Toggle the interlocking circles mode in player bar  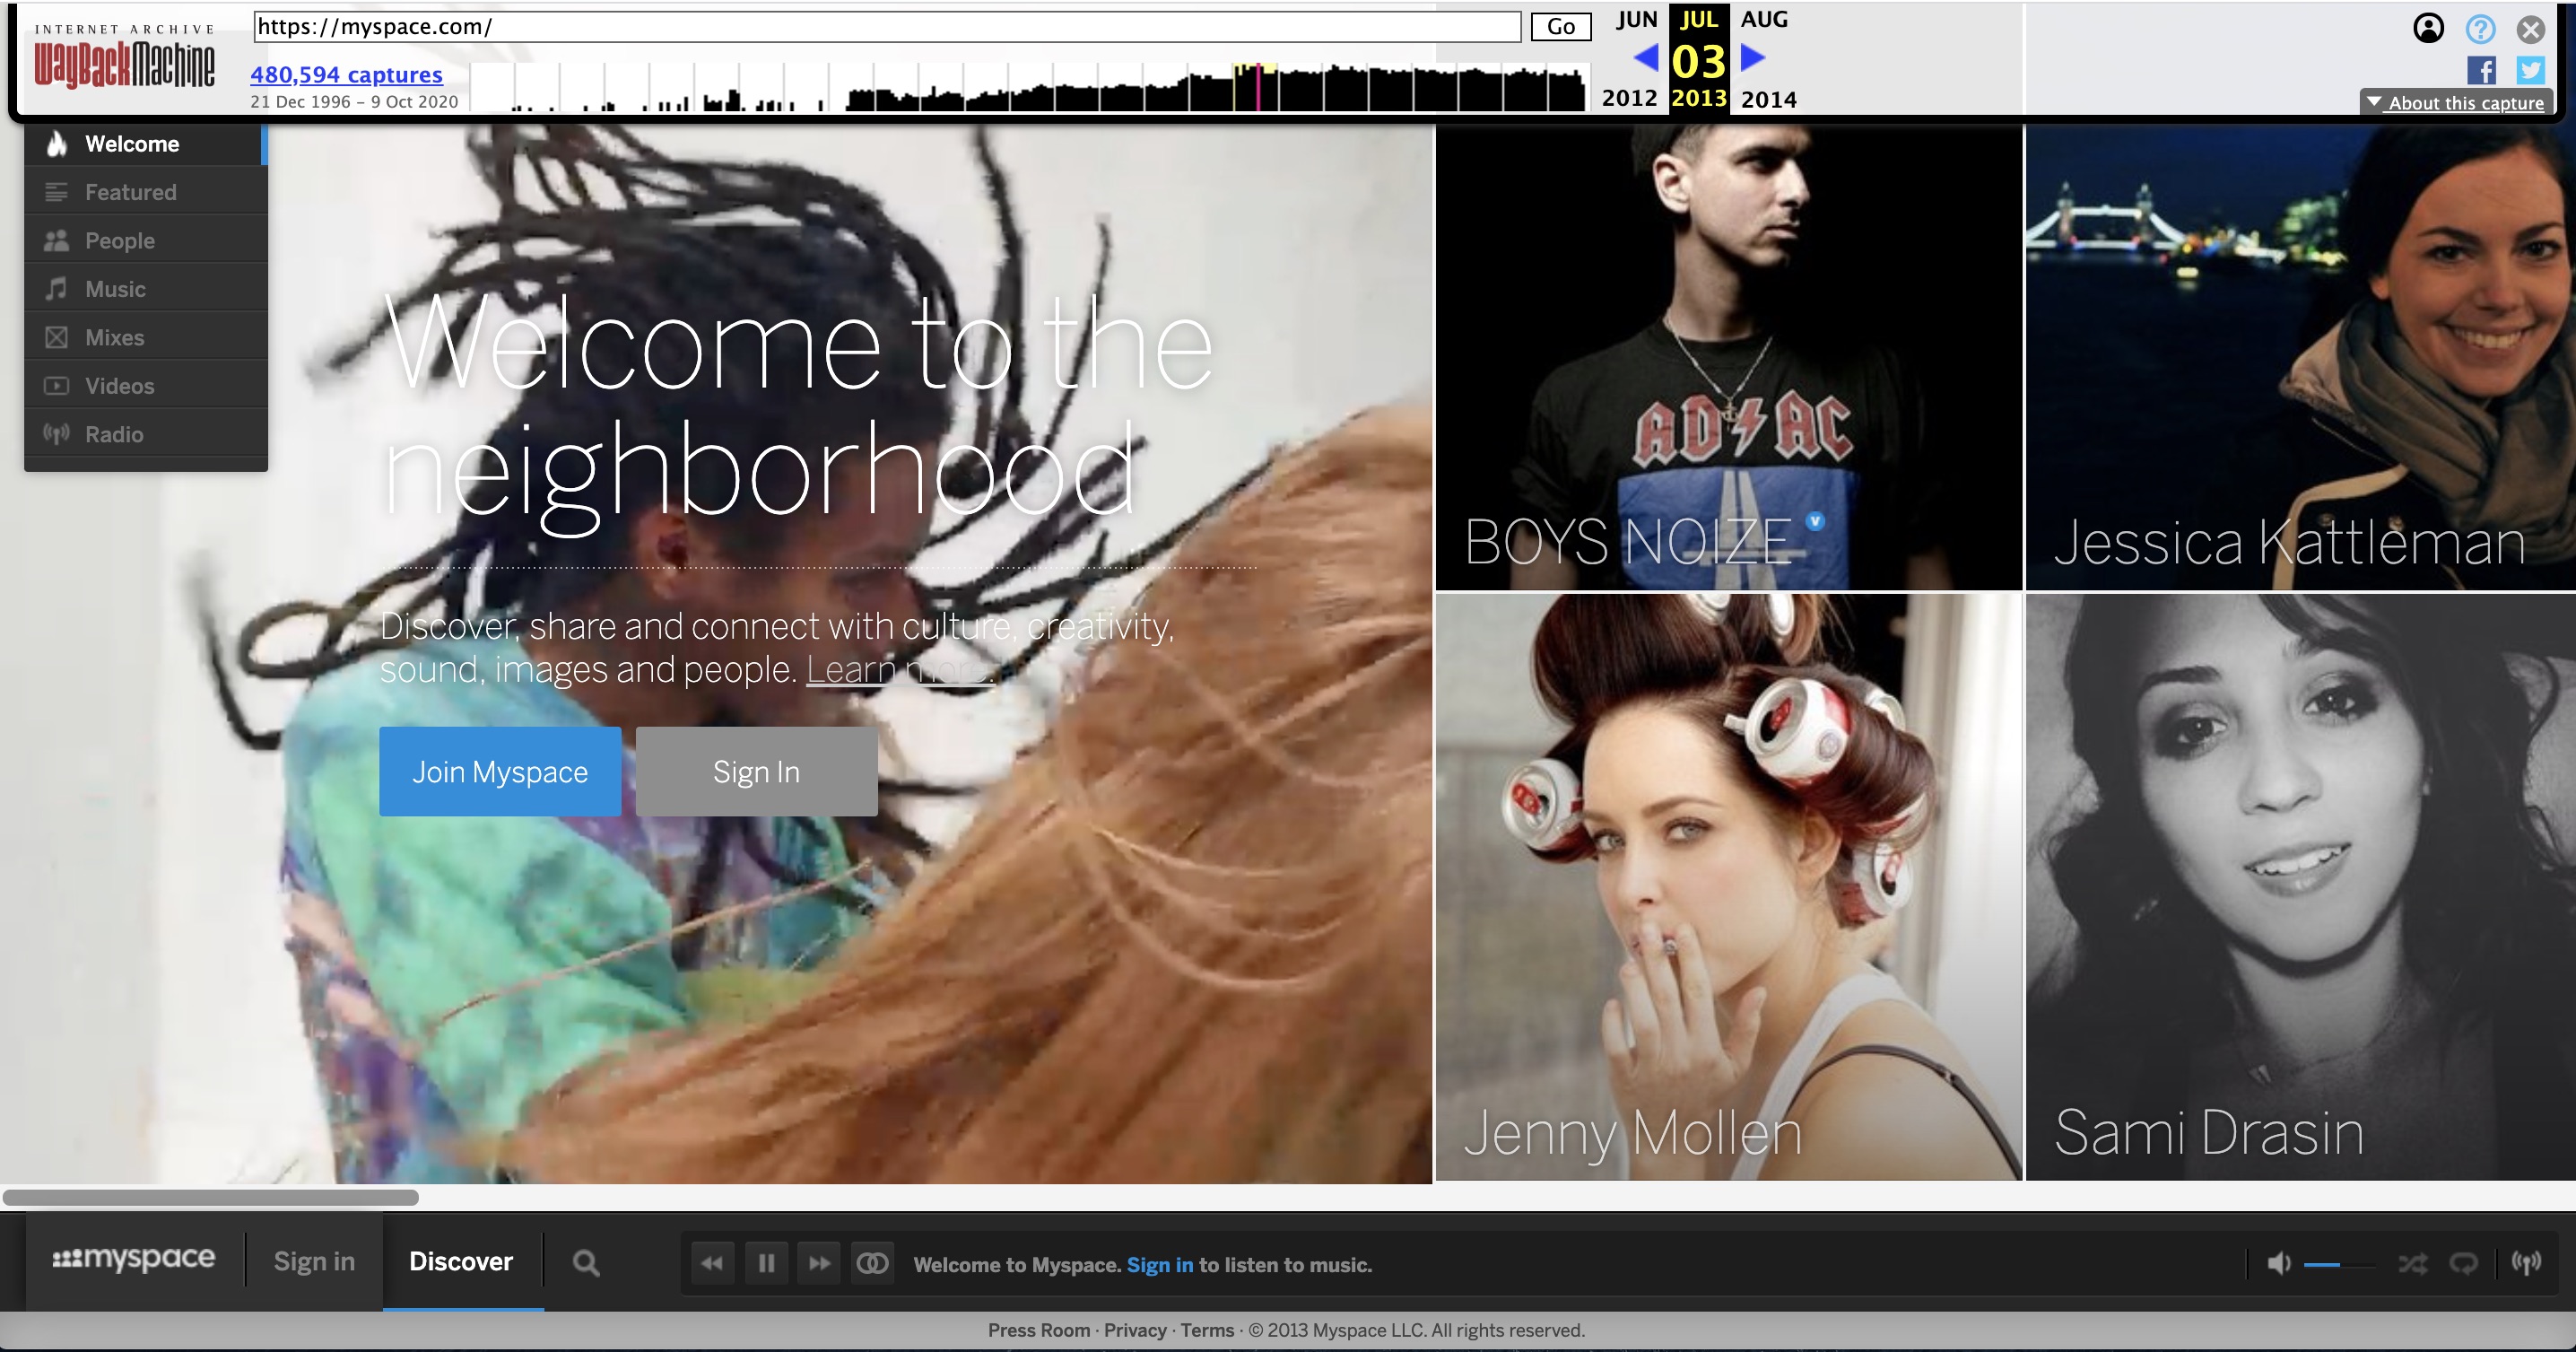(873, 1263)
